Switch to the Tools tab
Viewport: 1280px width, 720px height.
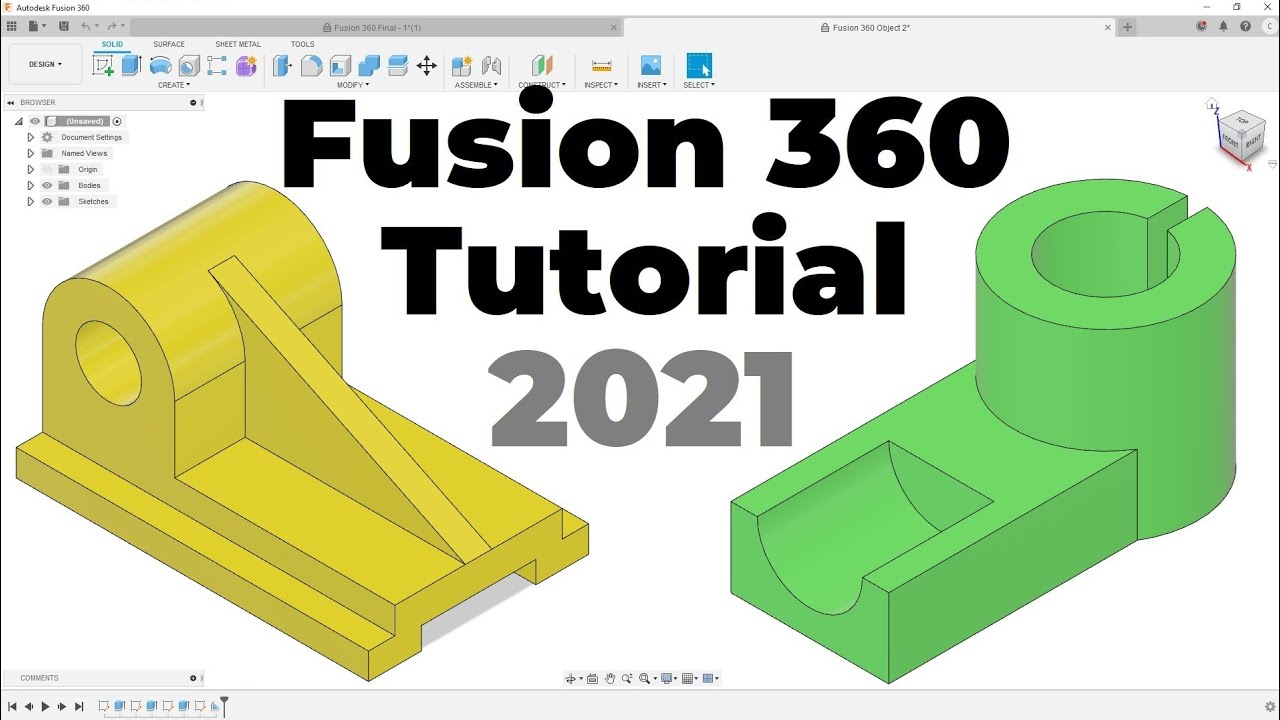[302, 44]
